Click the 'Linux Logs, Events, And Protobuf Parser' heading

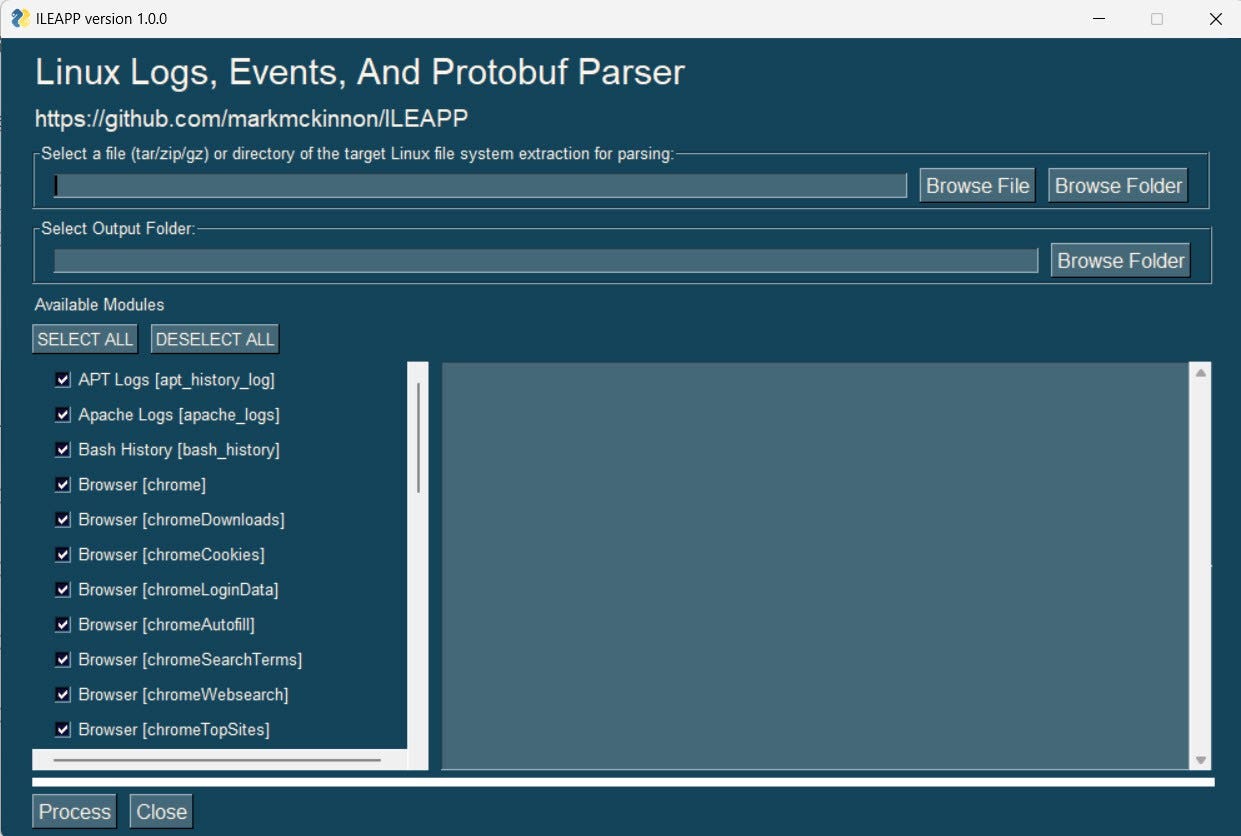(360, 72)
